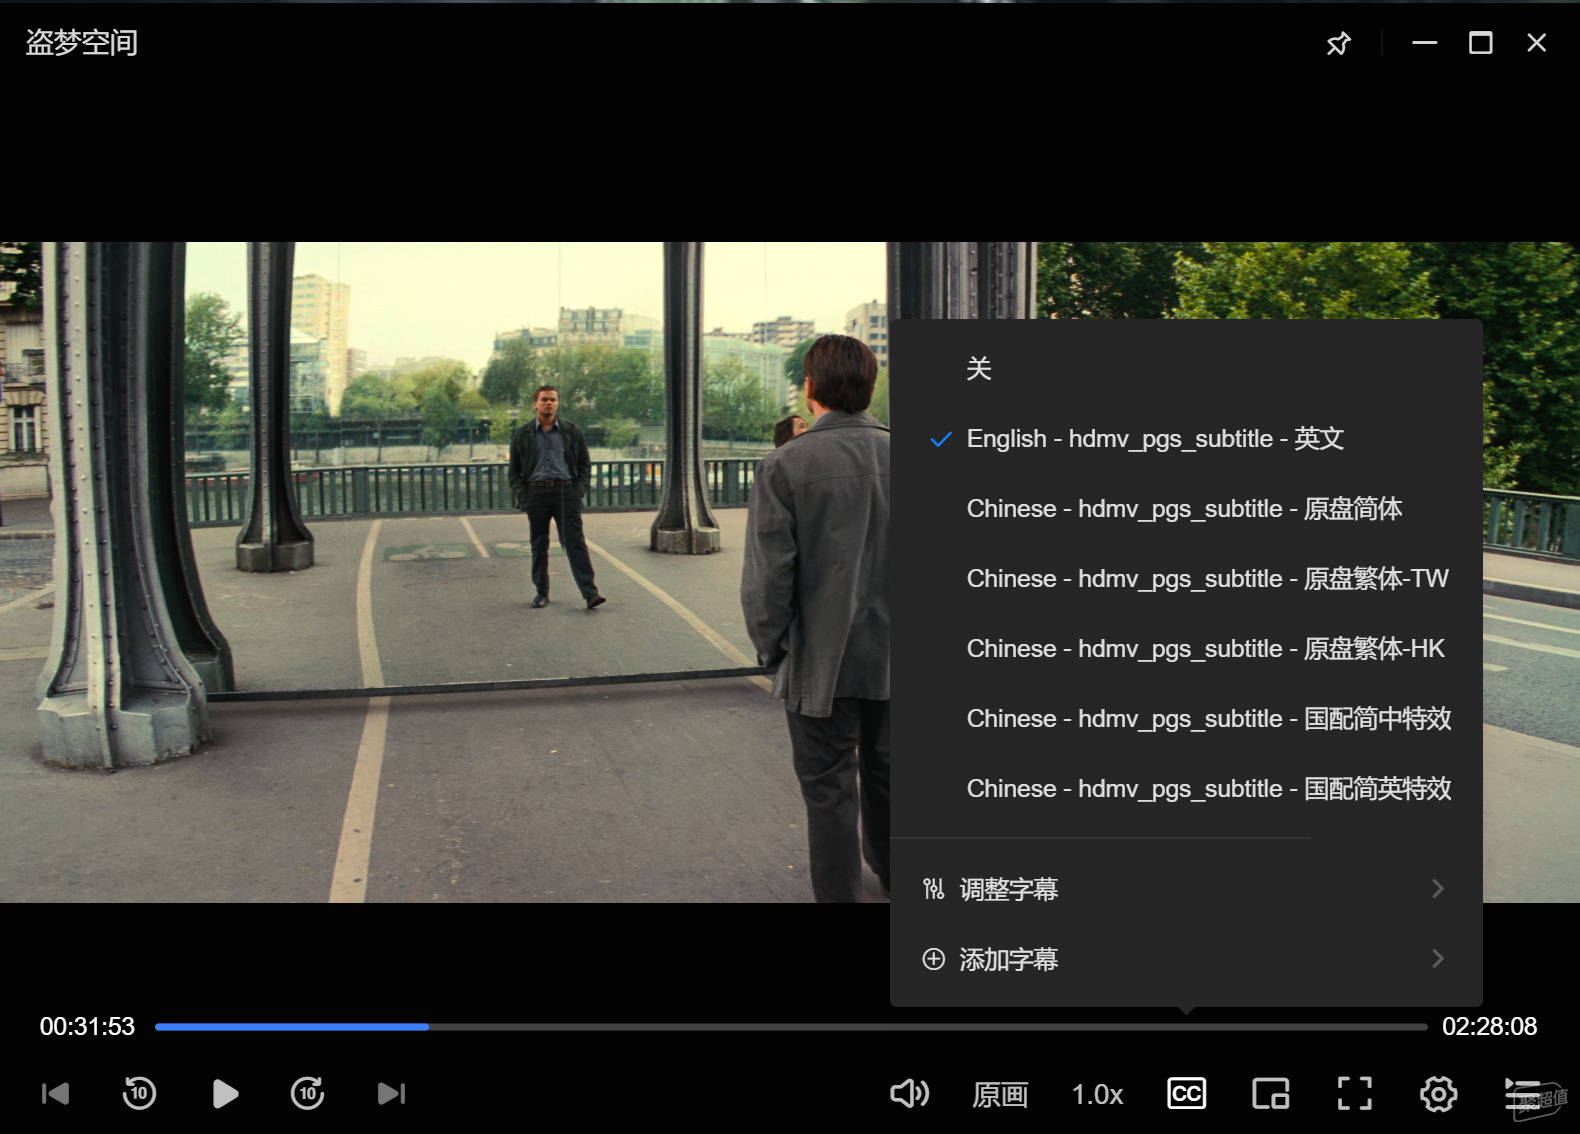The image size is (1580, 1134).
Task: Skip to the previous video
Action: pos(55,1094)
